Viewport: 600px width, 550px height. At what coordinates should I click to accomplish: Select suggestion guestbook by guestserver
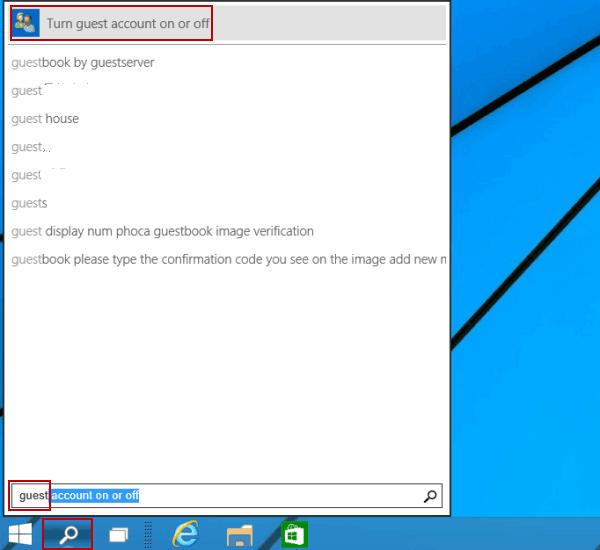click(x=83, y=62)
